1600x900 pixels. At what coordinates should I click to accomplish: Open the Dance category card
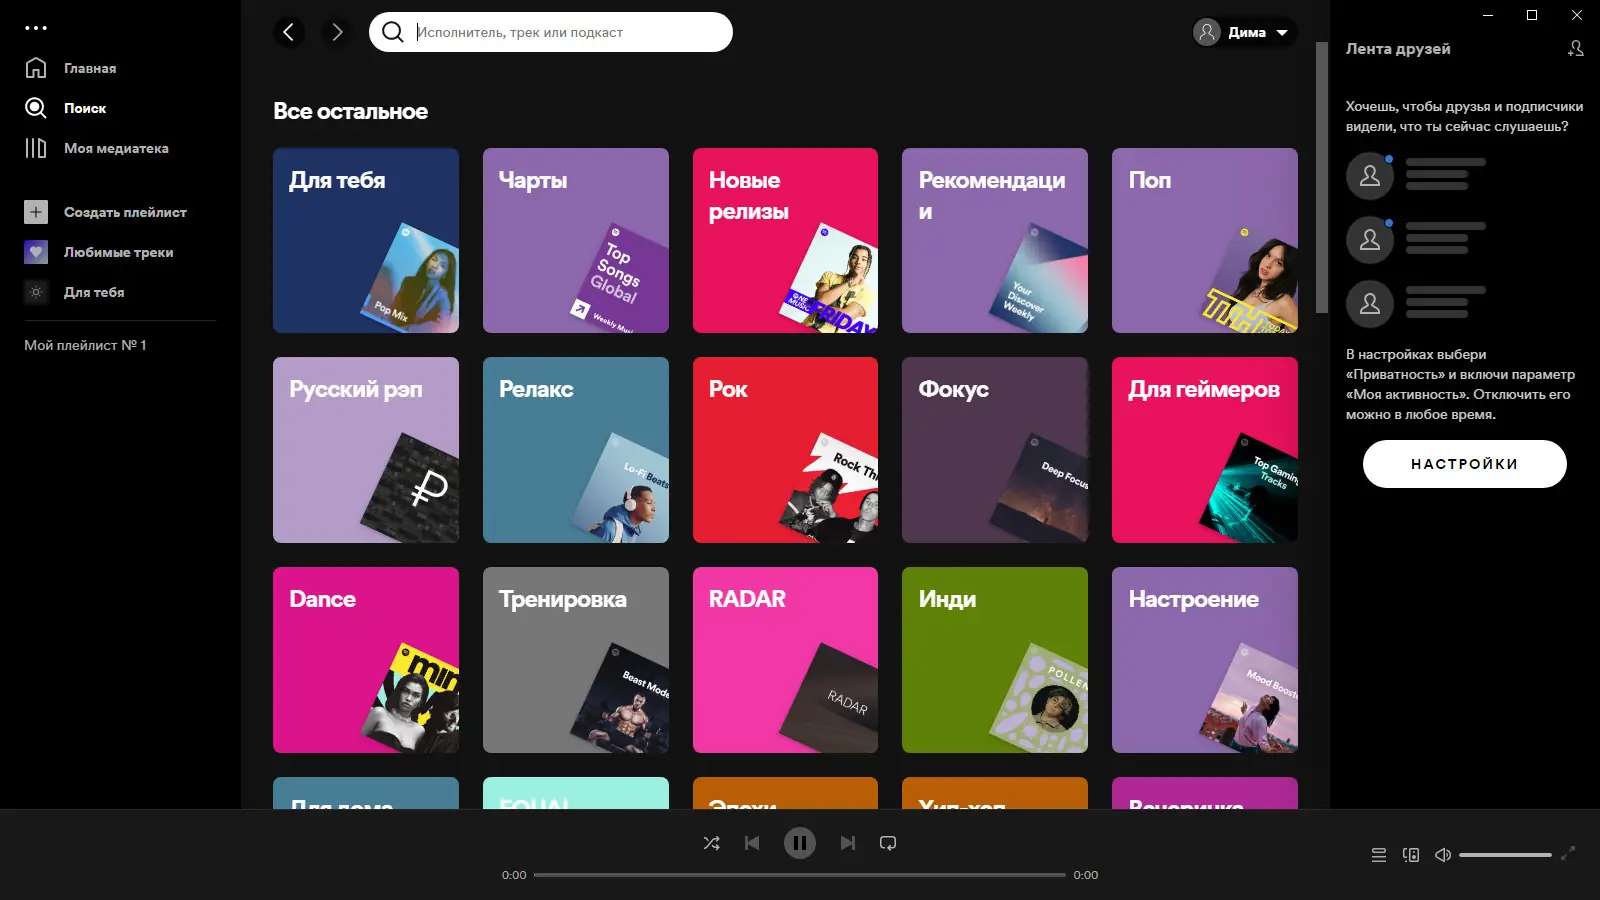click(366, 660)
